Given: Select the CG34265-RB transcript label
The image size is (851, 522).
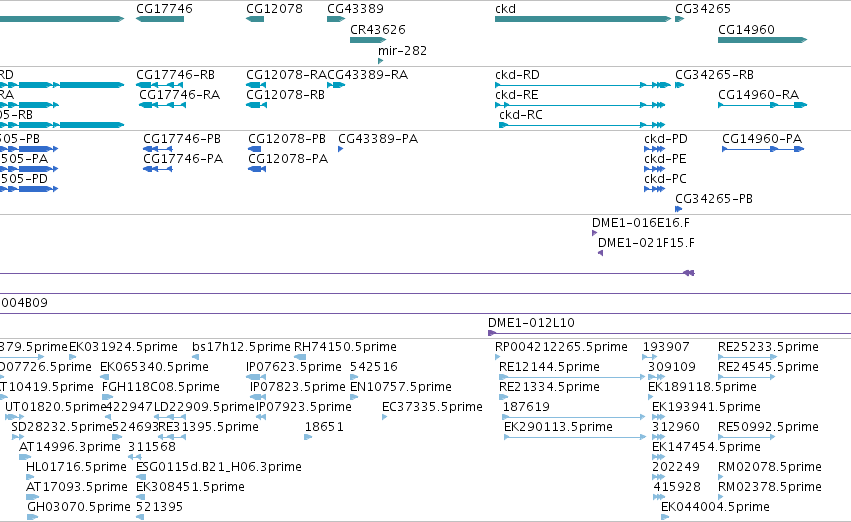Looking at the screenshot, I should pyautogui.click(x=714, y=74).
